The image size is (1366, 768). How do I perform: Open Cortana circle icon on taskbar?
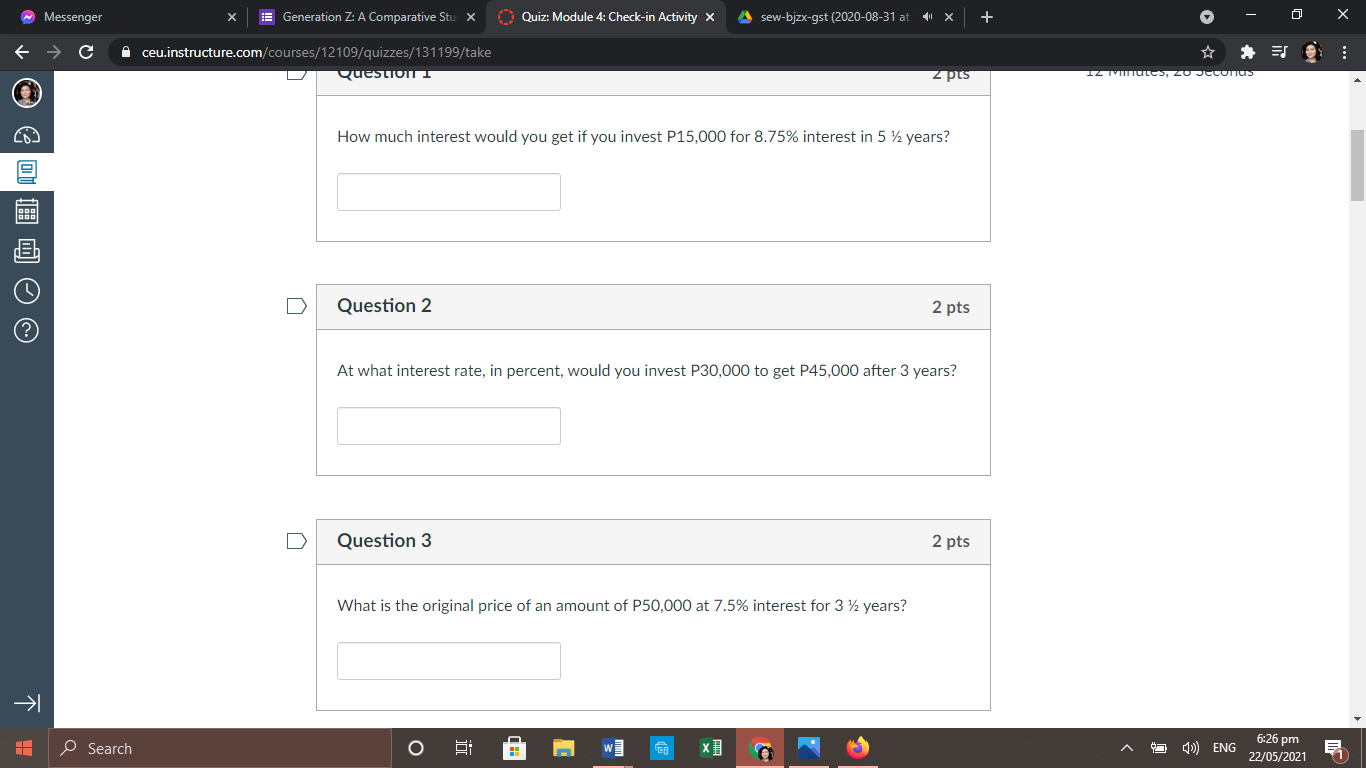point(416,748)
